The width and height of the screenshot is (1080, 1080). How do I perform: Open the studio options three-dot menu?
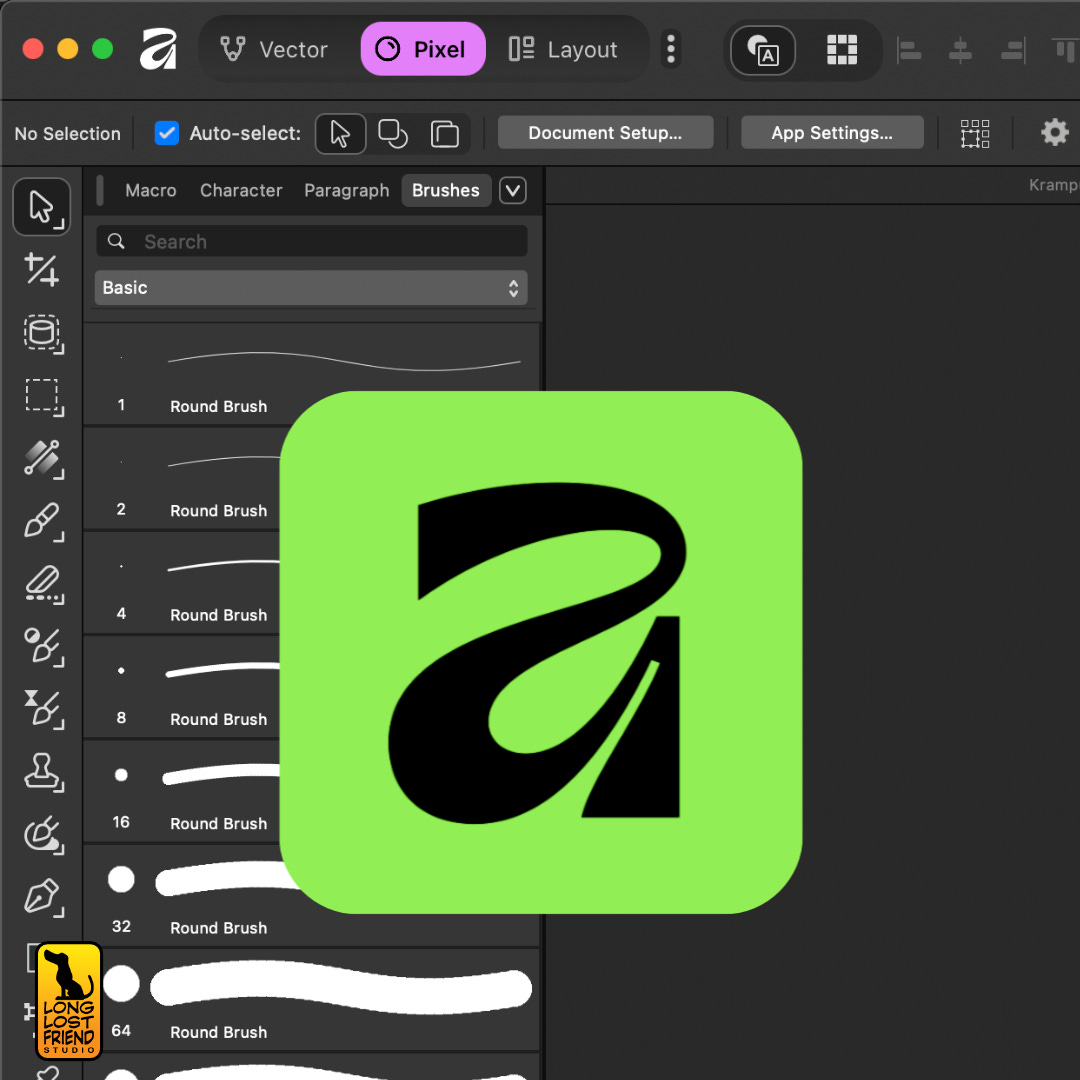click(671, 49)
